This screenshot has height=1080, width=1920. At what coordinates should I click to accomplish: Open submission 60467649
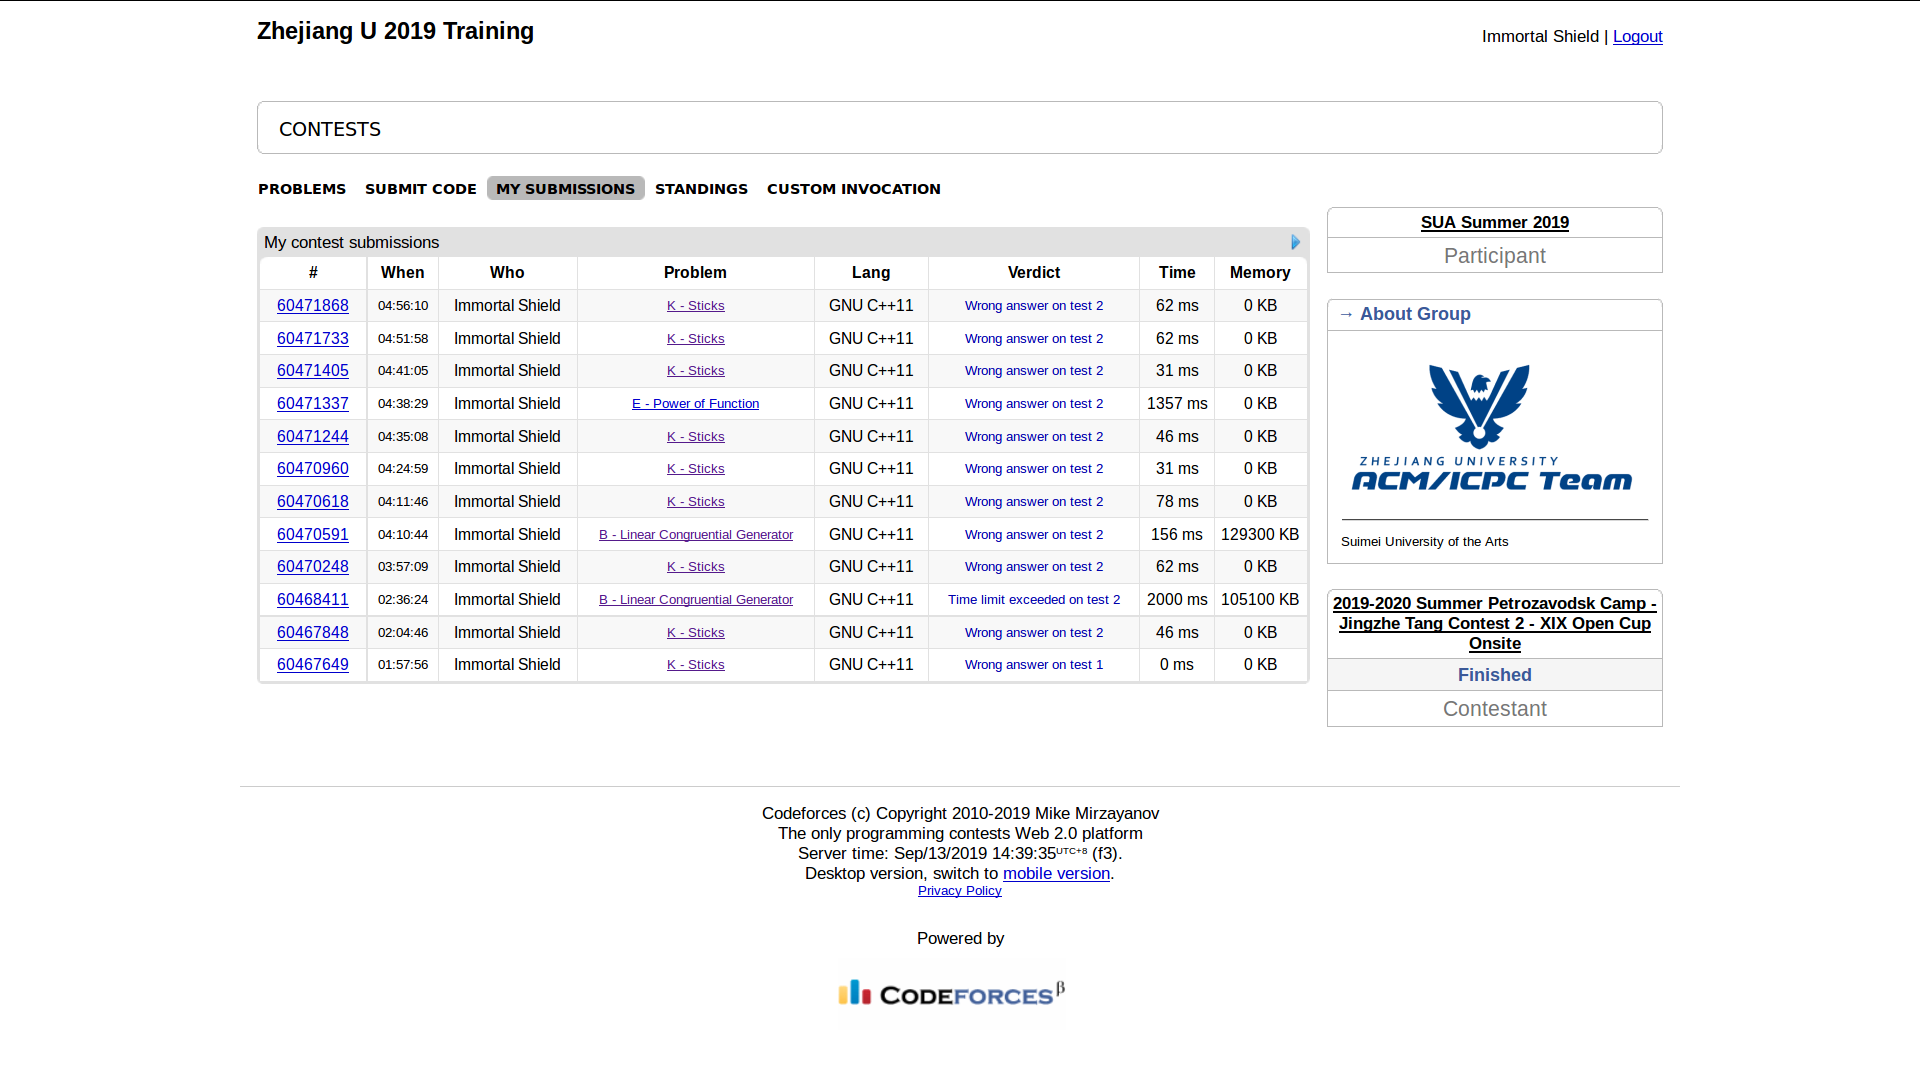(x=312, y=665)
